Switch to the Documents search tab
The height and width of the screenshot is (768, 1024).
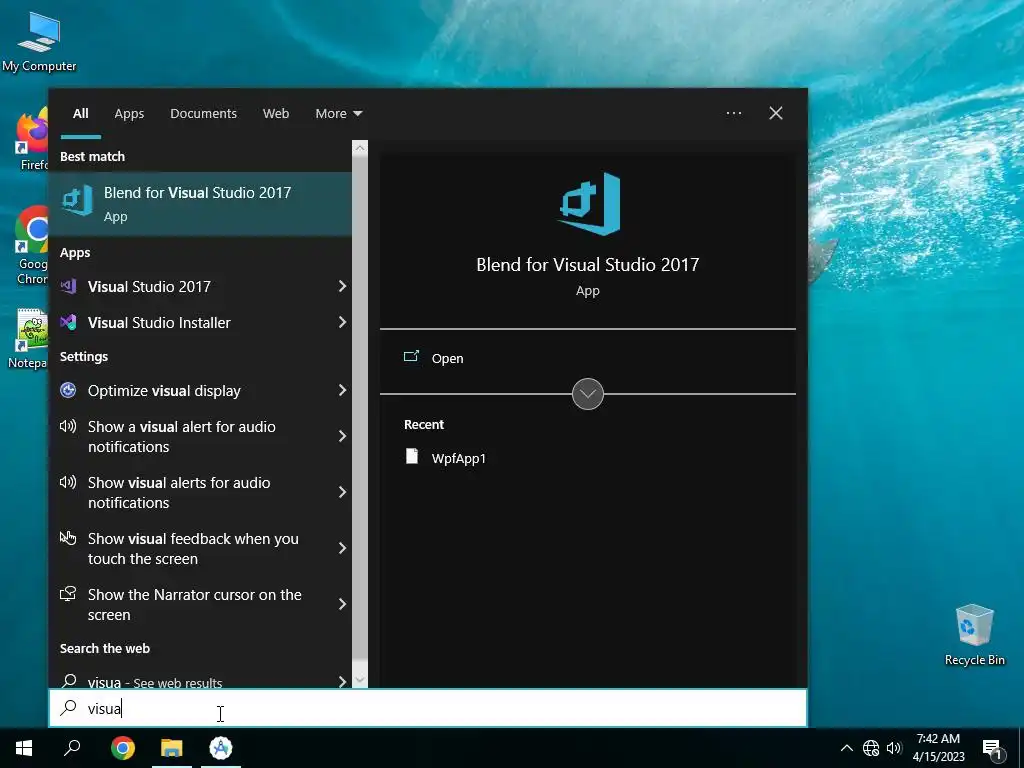click(x=203, y=113)
